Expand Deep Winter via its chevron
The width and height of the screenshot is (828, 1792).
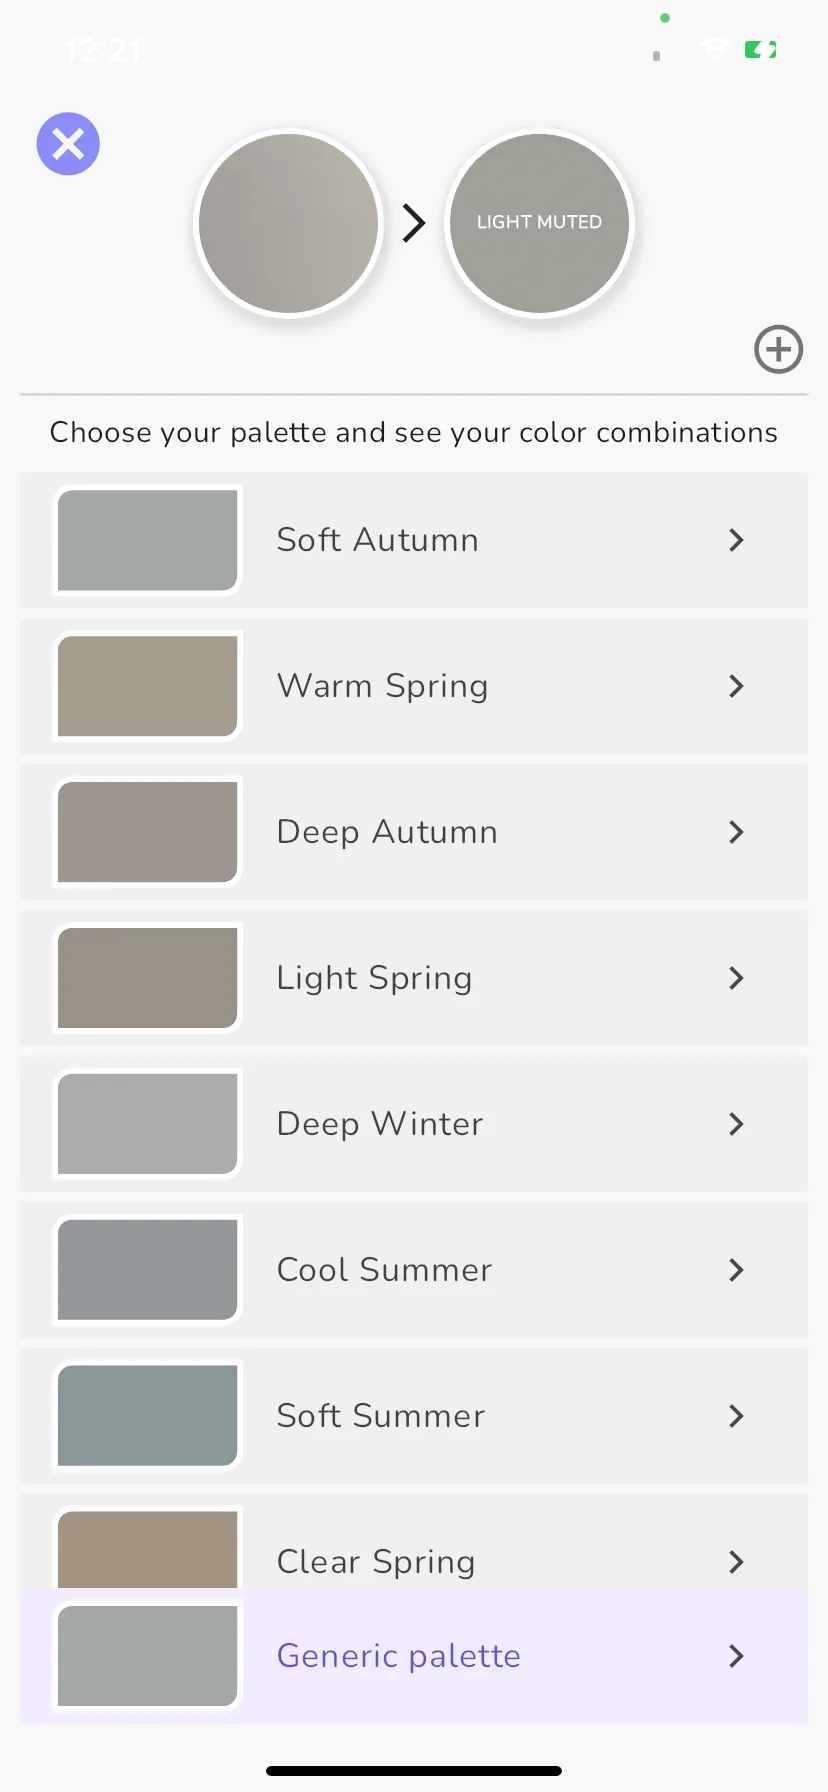[x=736, y=1124]
